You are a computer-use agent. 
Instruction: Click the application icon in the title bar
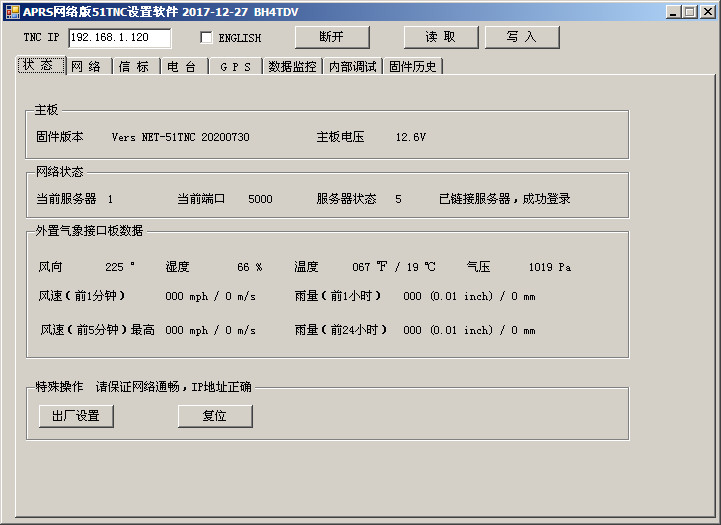[12, 11]
